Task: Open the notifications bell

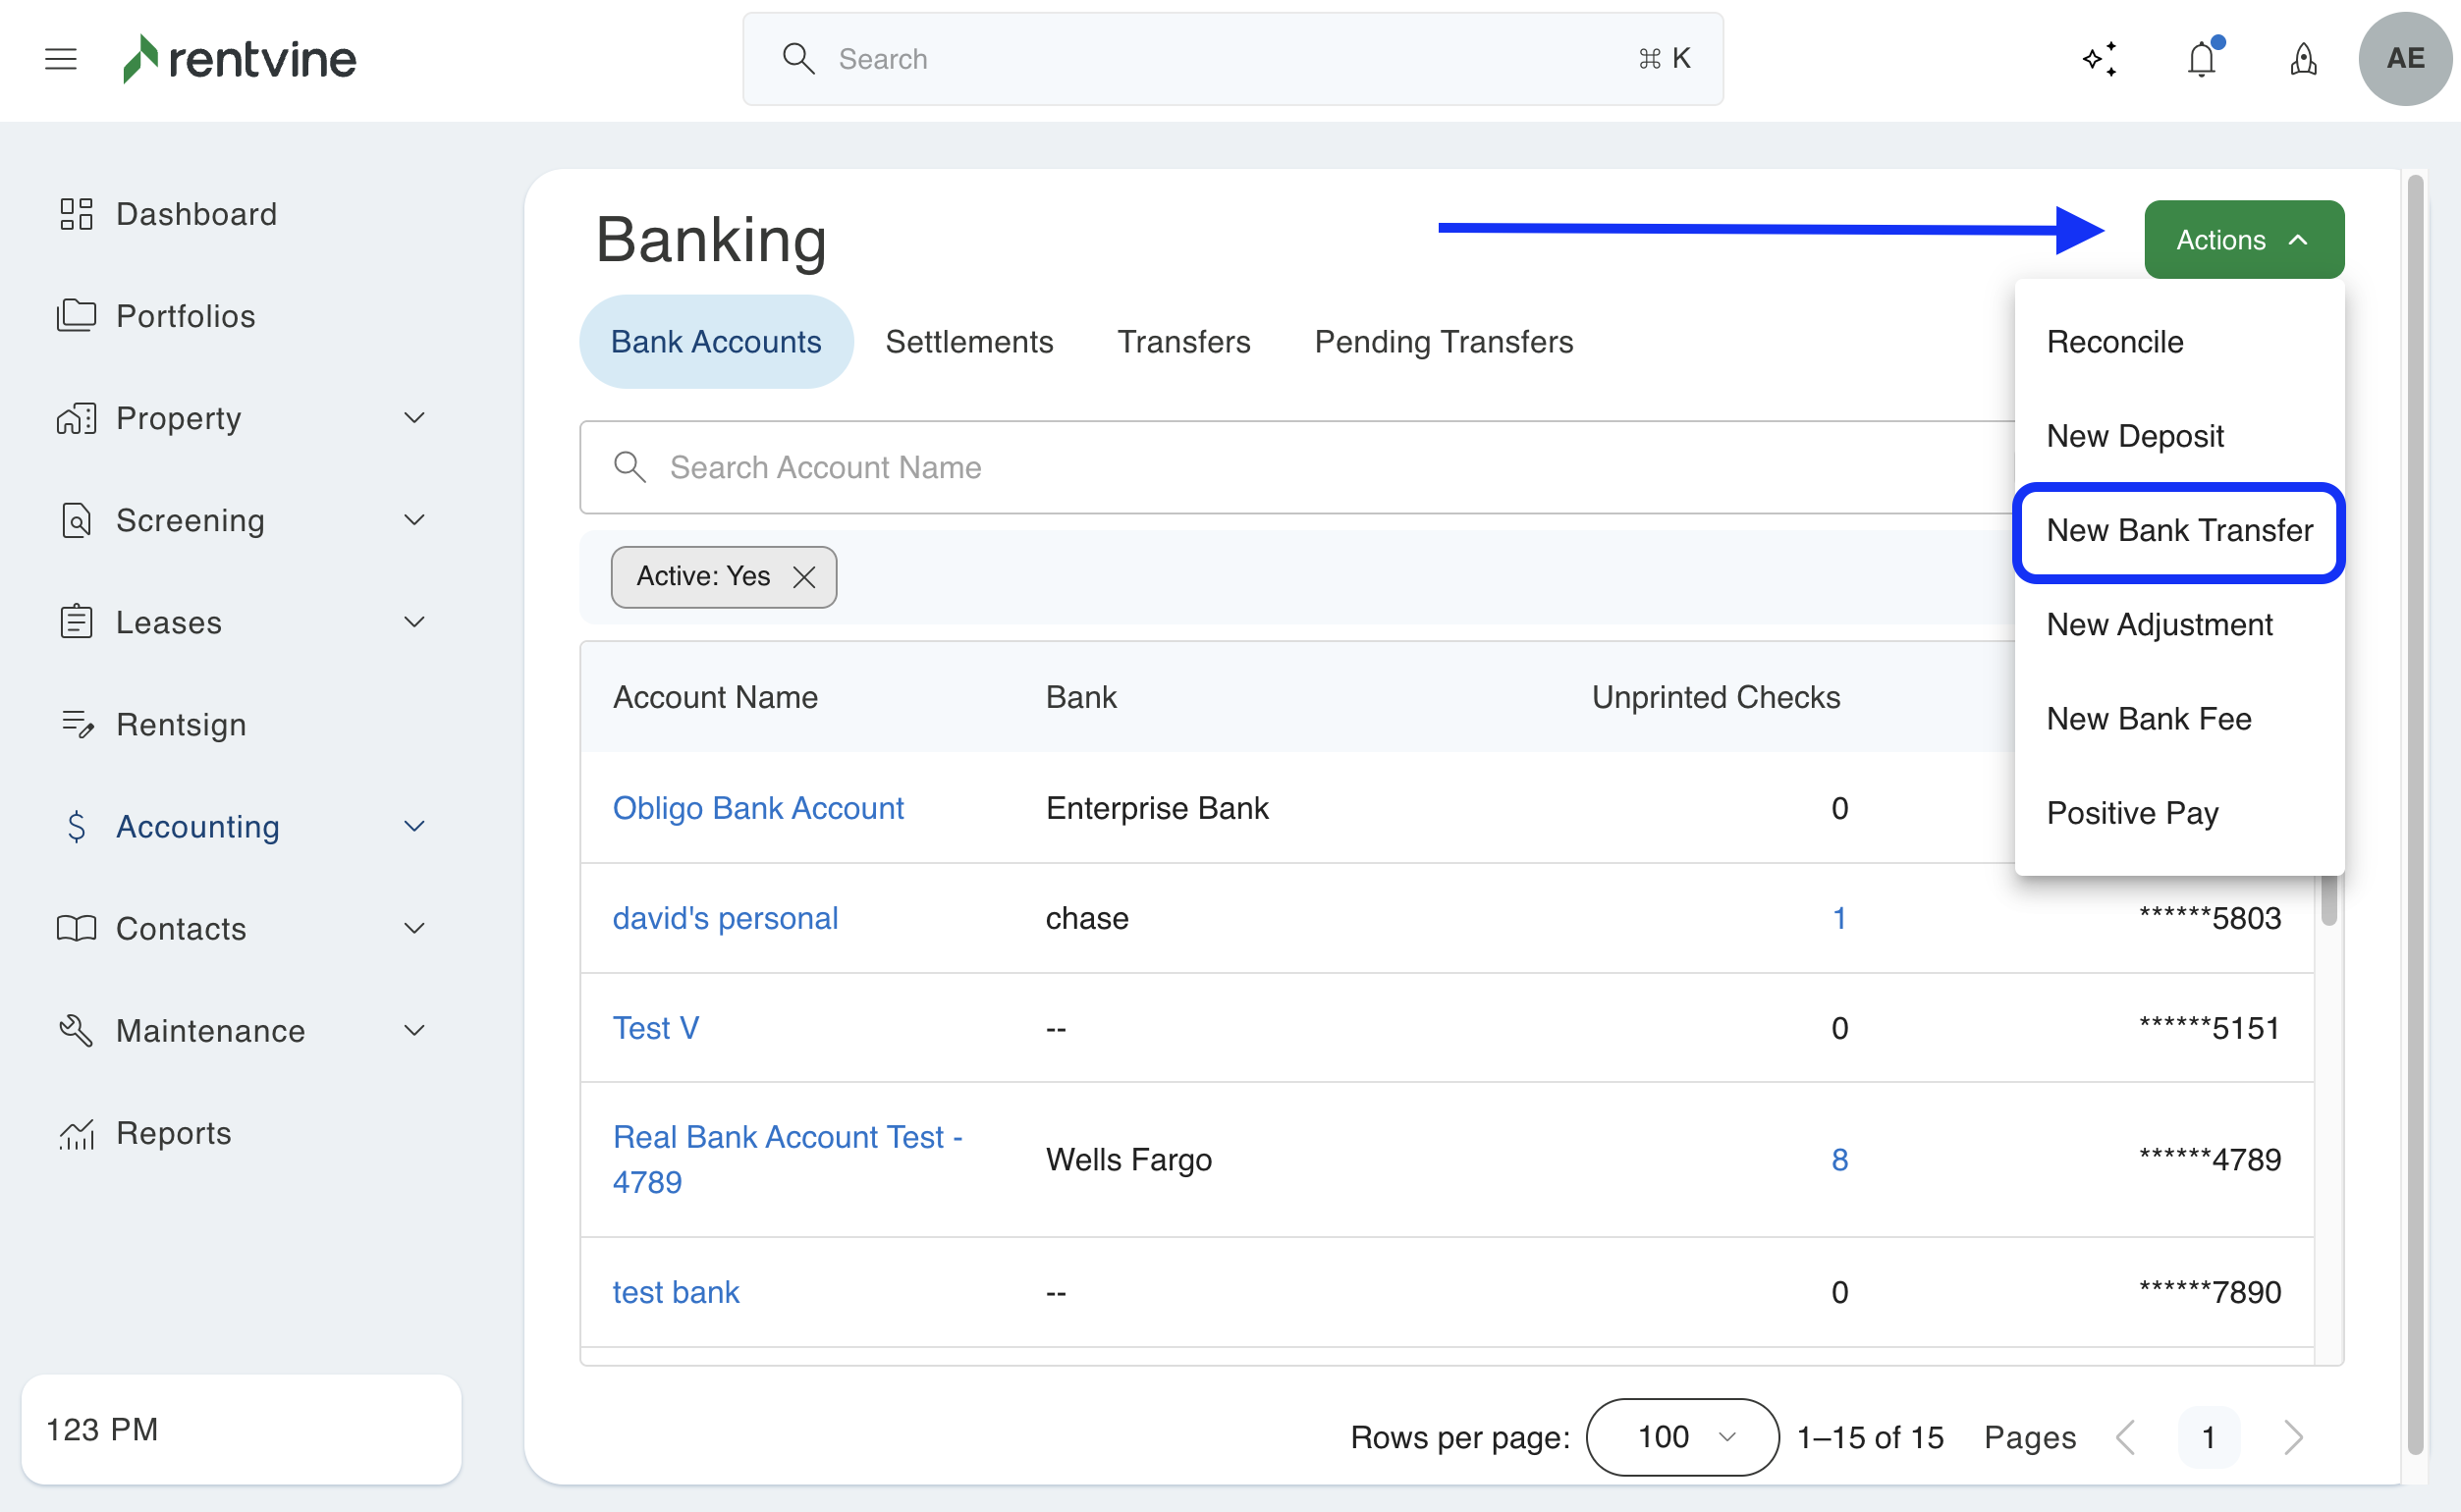Action: click(2201, 59)
